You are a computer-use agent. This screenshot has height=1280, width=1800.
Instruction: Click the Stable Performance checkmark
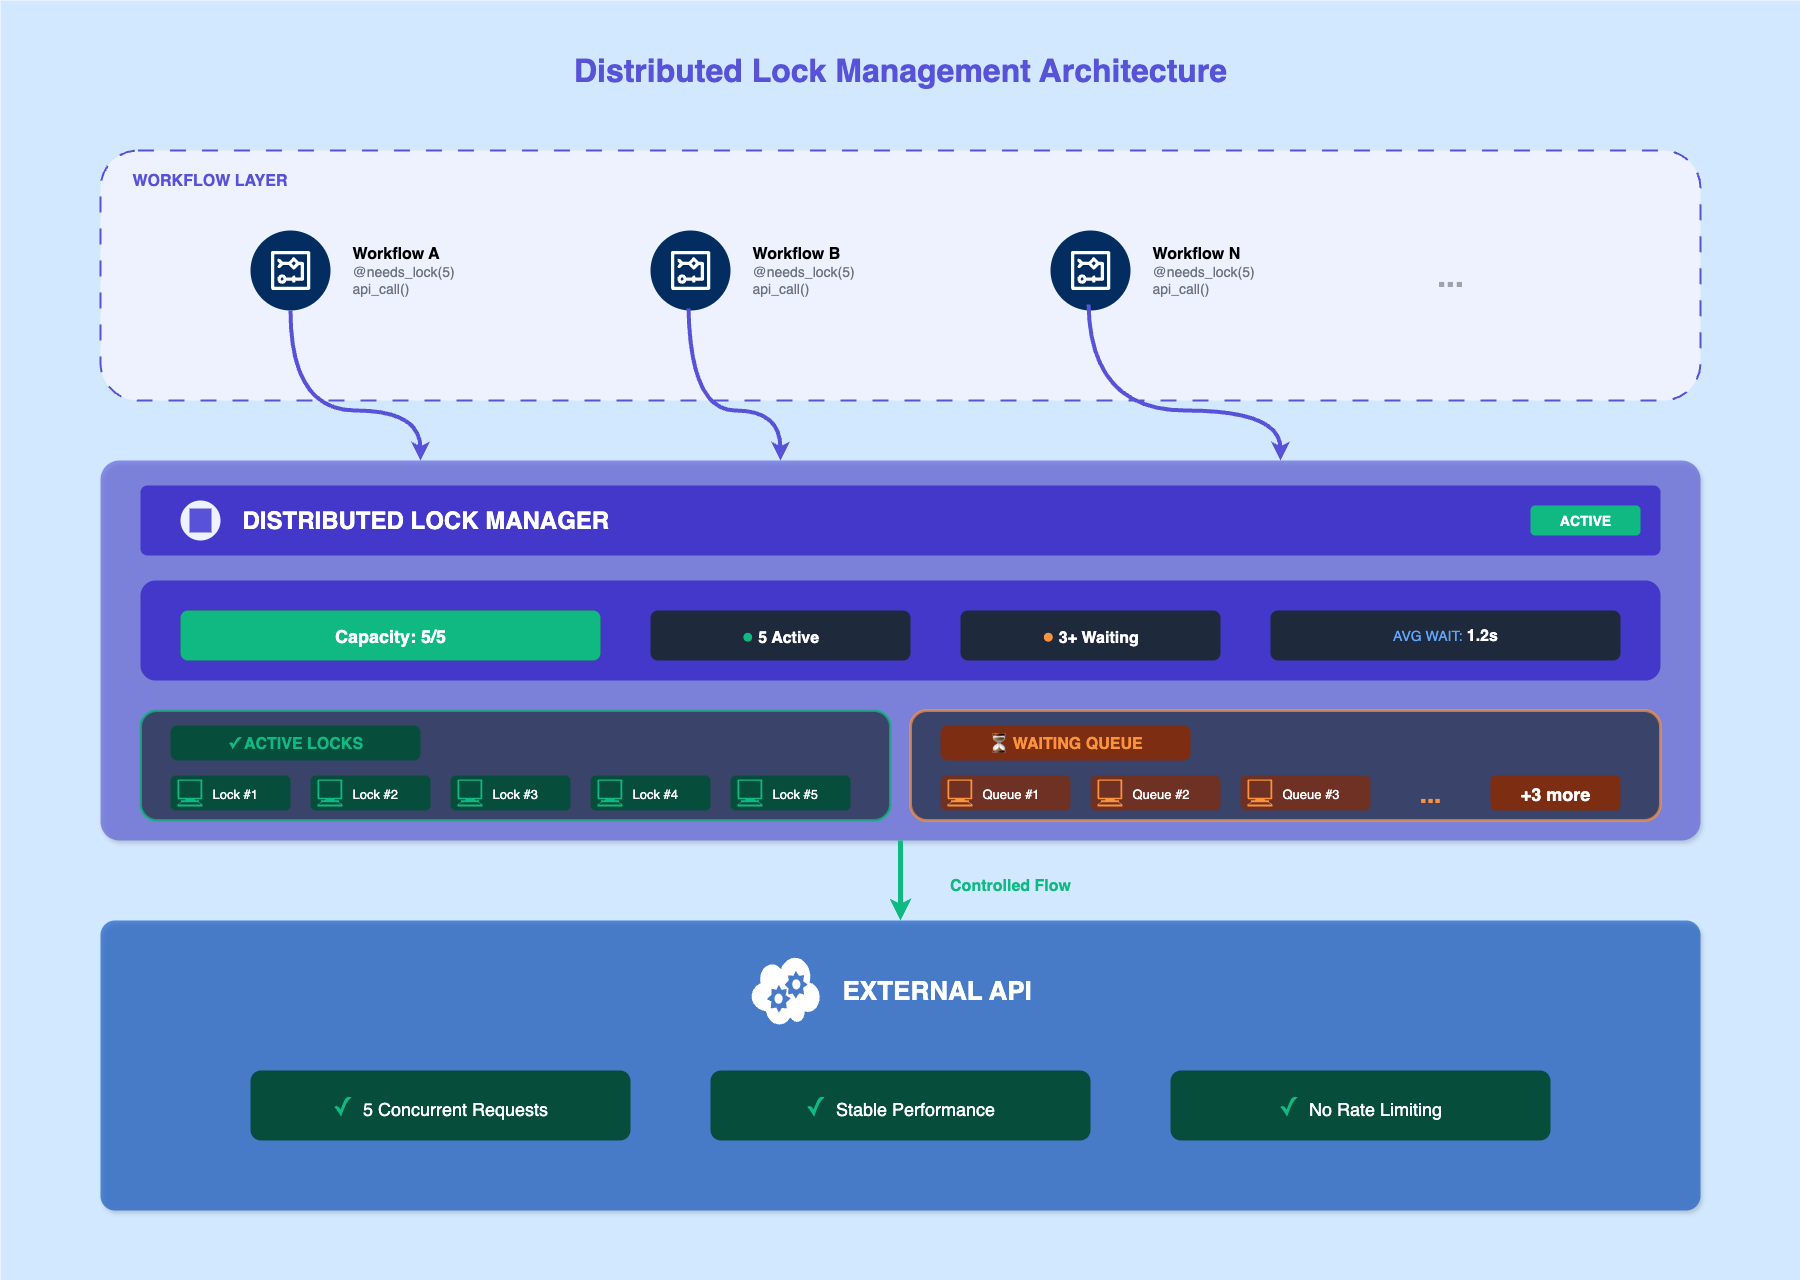[x=815, y=1107]
